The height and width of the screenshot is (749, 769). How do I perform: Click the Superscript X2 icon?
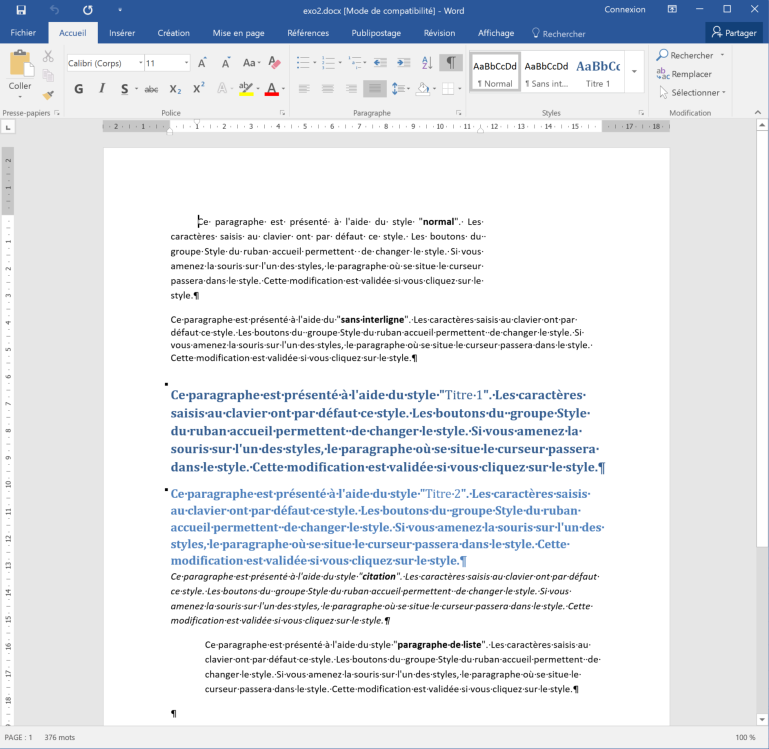pos(199,89)
